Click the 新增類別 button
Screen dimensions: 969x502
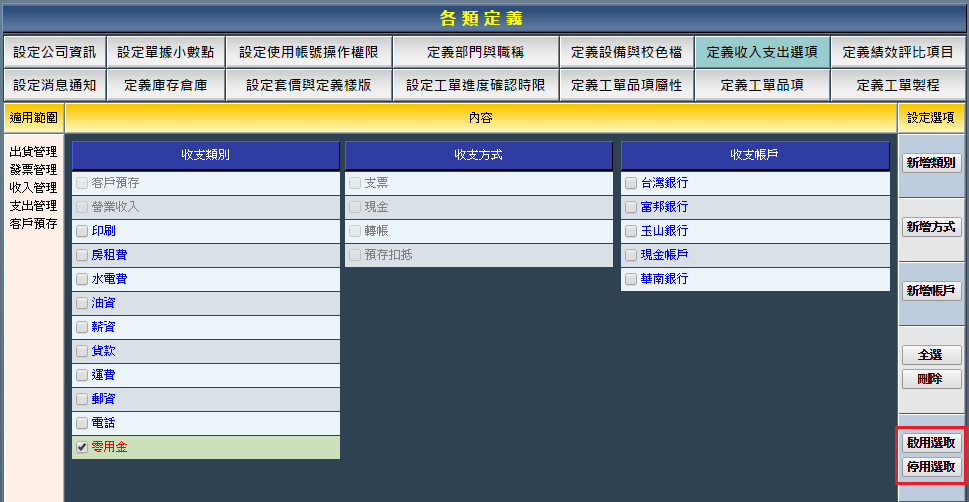point(931,163)
